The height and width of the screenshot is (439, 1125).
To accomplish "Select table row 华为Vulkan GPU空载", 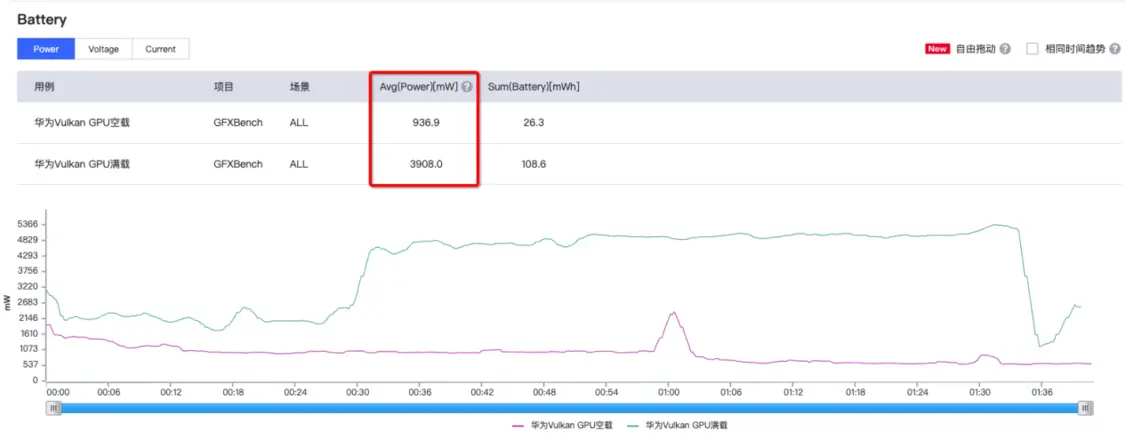I will tap(570, 123).
